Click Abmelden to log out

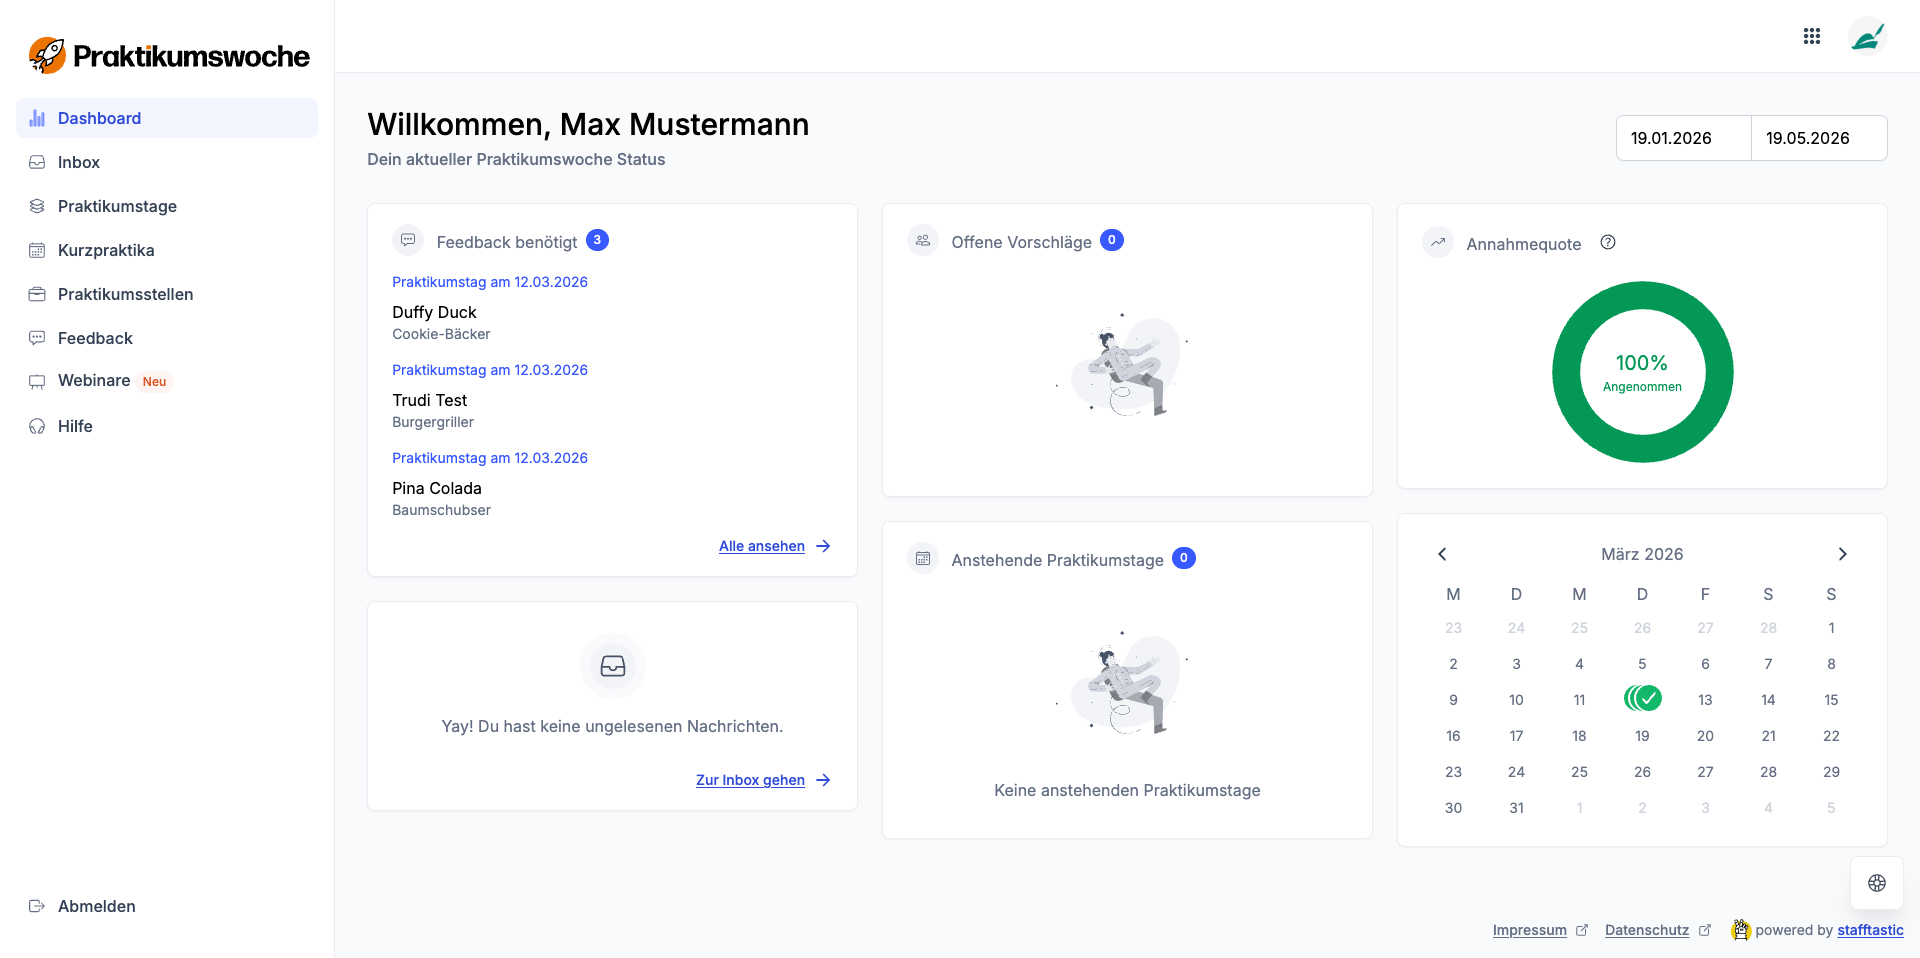(x=96, y=906)
